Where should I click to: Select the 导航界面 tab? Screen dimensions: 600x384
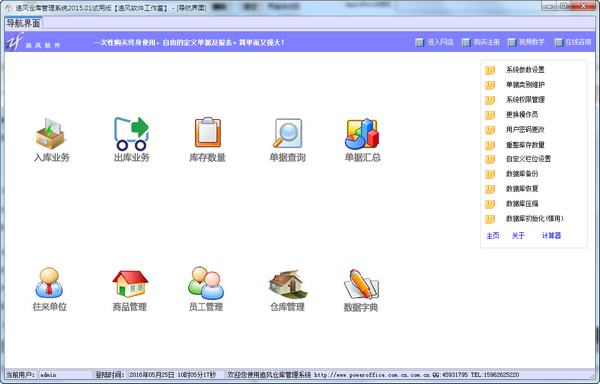pos(23,23)
